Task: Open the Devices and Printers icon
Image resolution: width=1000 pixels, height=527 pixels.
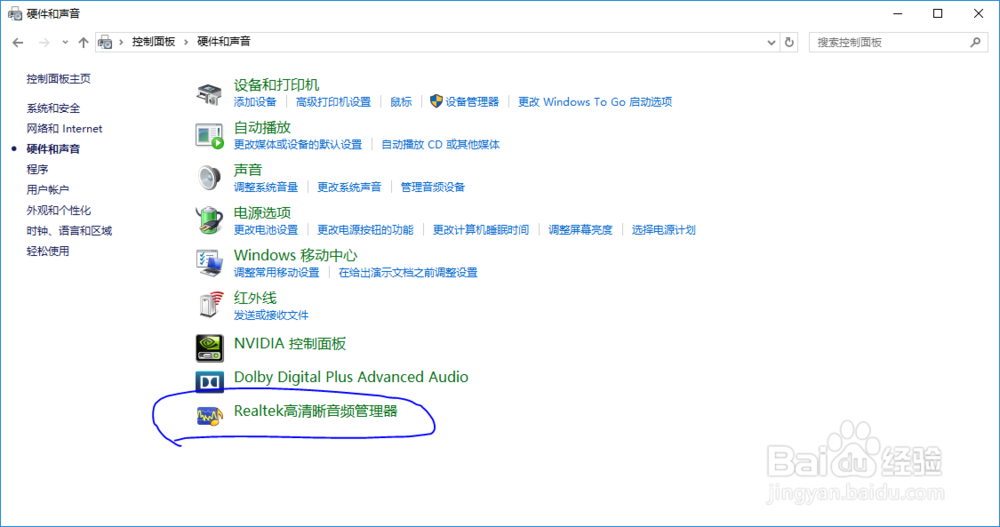Action: coord(209,94)
